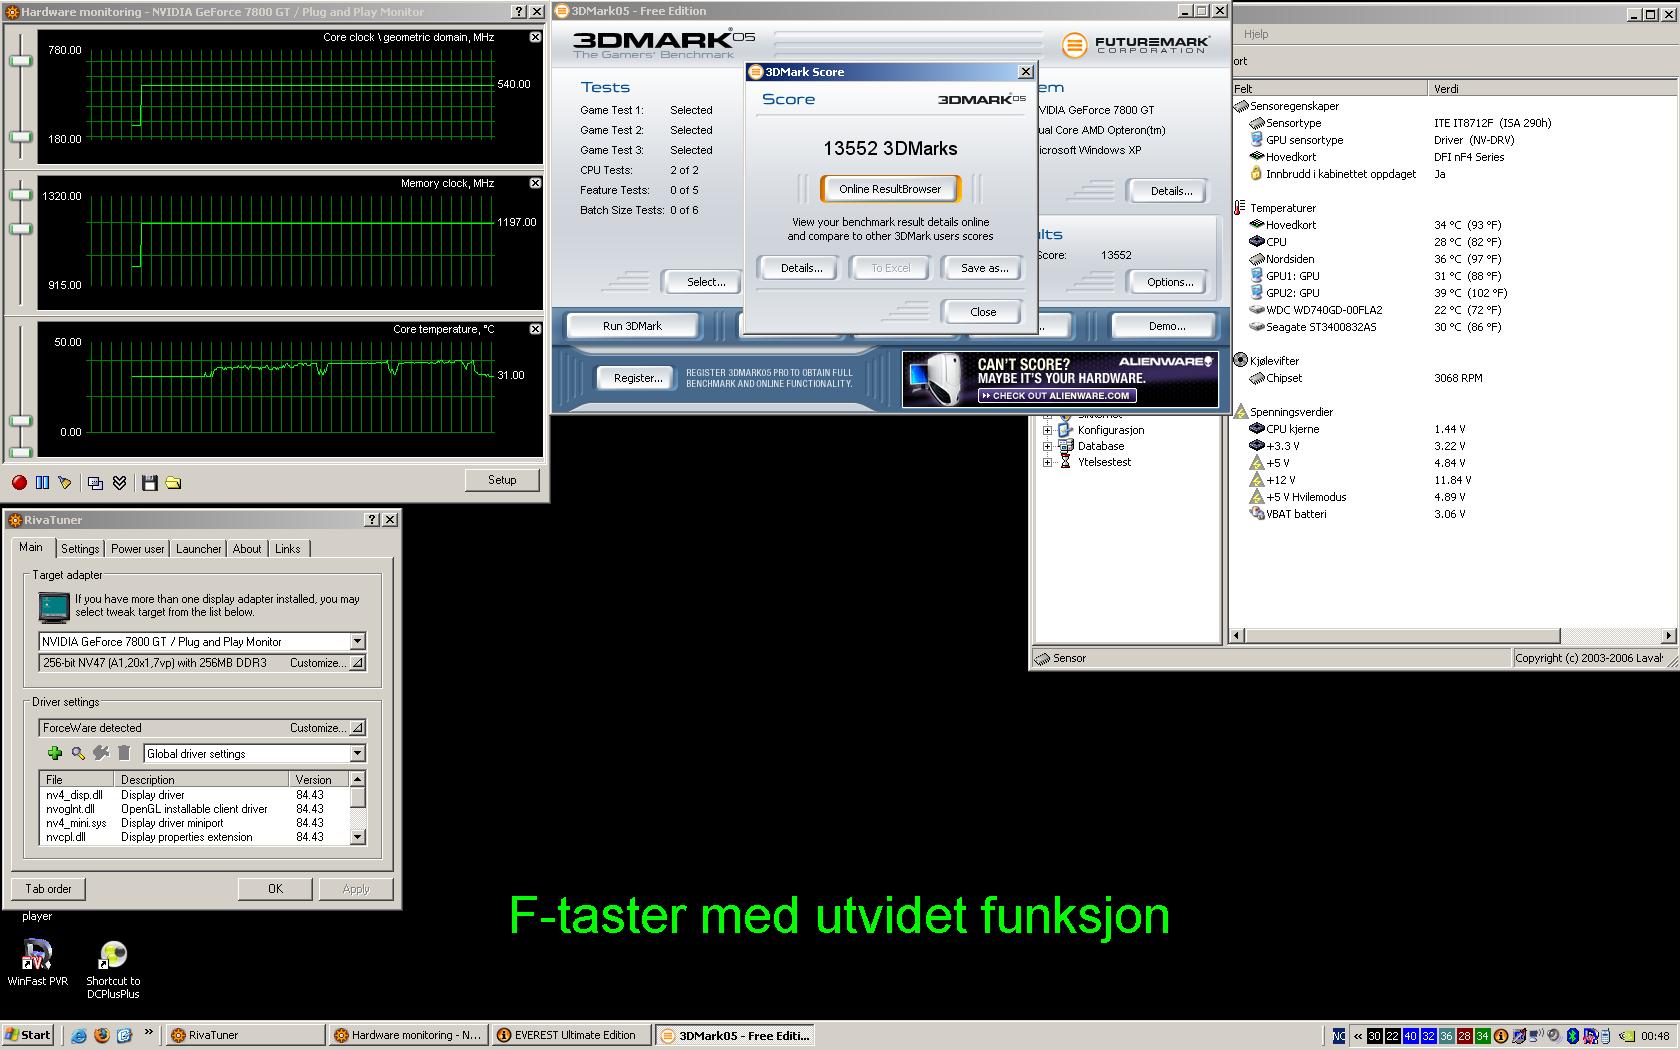Click the help question mark in Hardware monitoring title
The image size is (1680, 1050).
pyautogui.click(x=518, y=11)
